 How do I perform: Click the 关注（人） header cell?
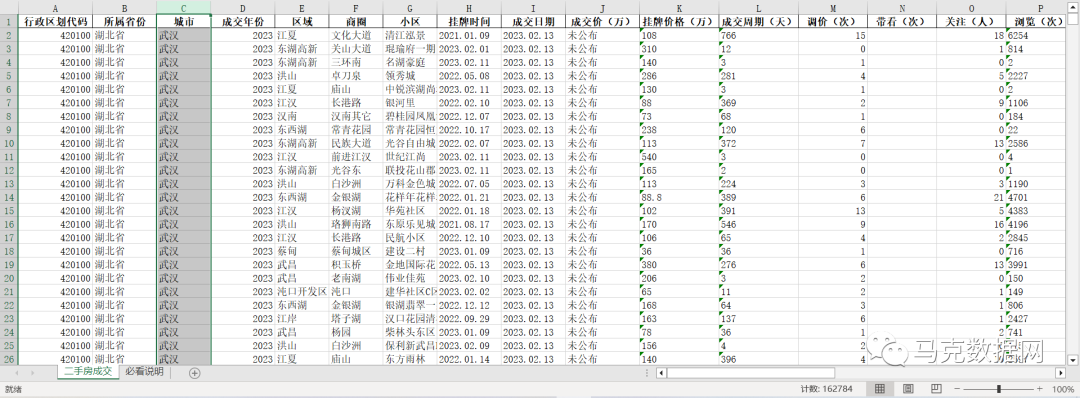point(971,21)
